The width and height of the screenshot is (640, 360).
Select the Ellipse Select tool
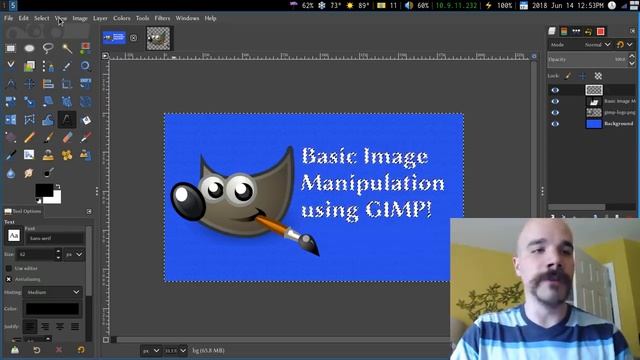pos(29,48)
